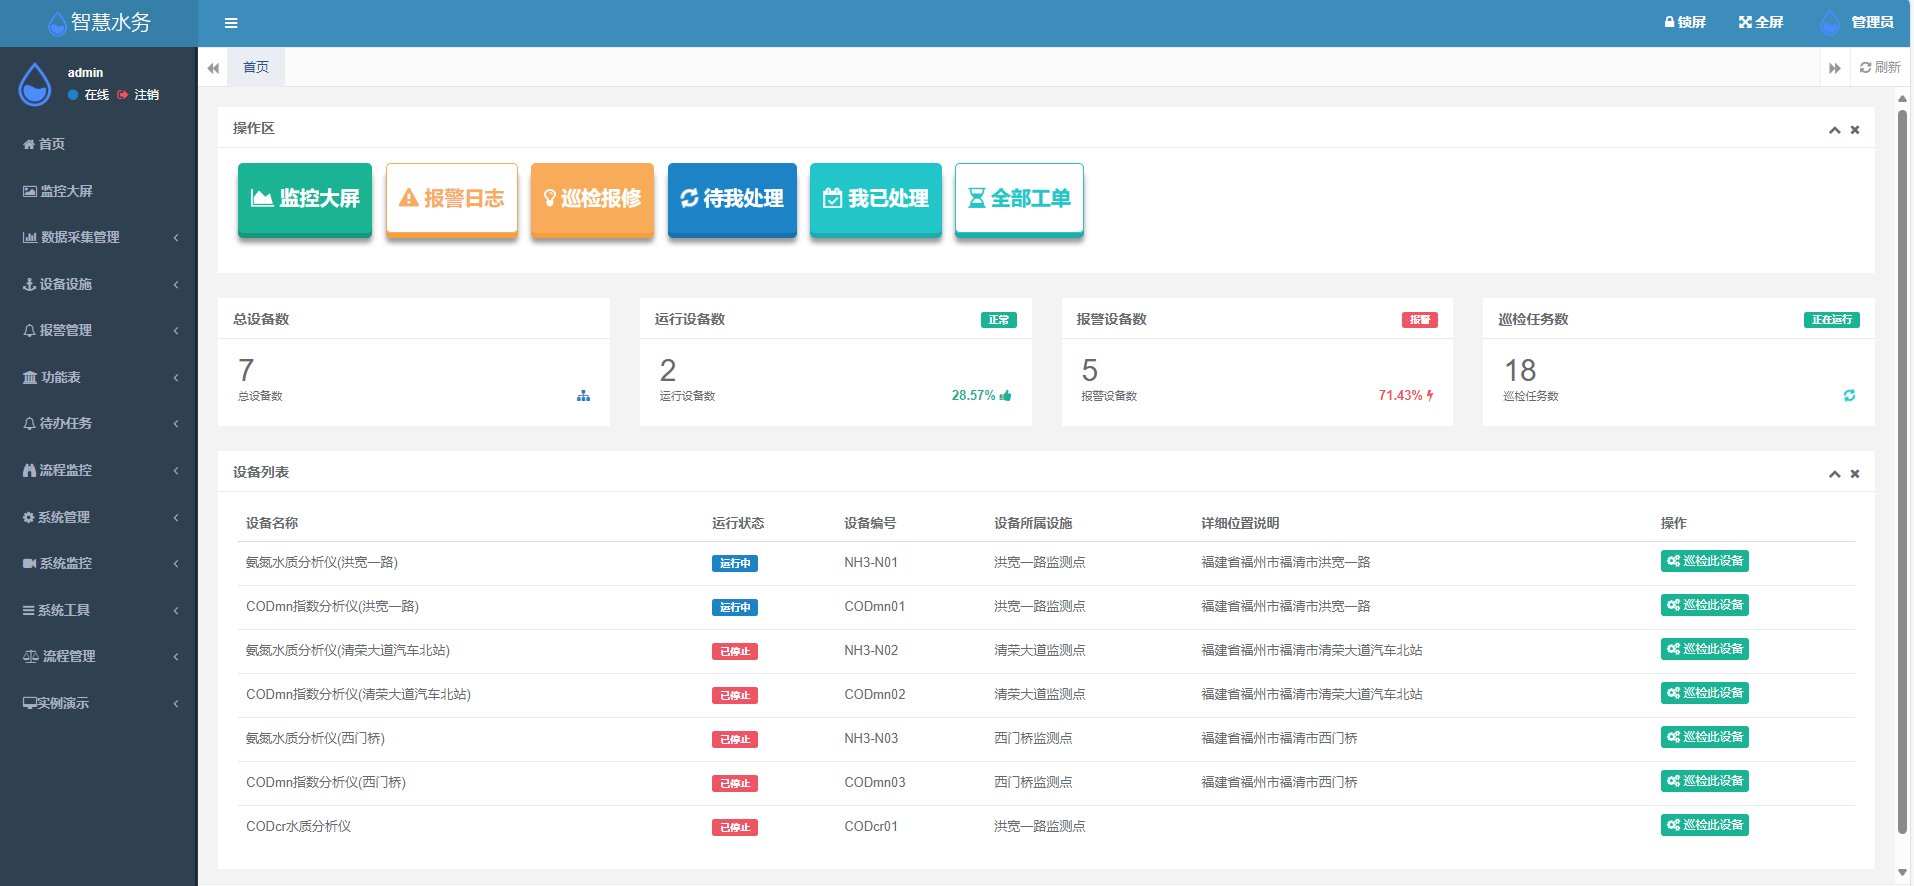
Task: Click the 我已处理 button
Action: (x=876, y=199)
